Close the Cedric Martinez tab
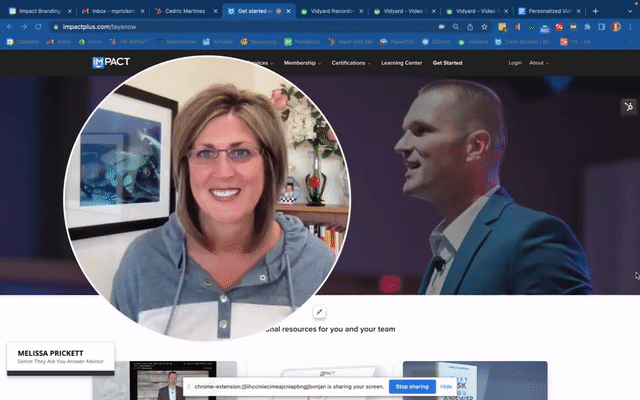 tap(216, 11)
